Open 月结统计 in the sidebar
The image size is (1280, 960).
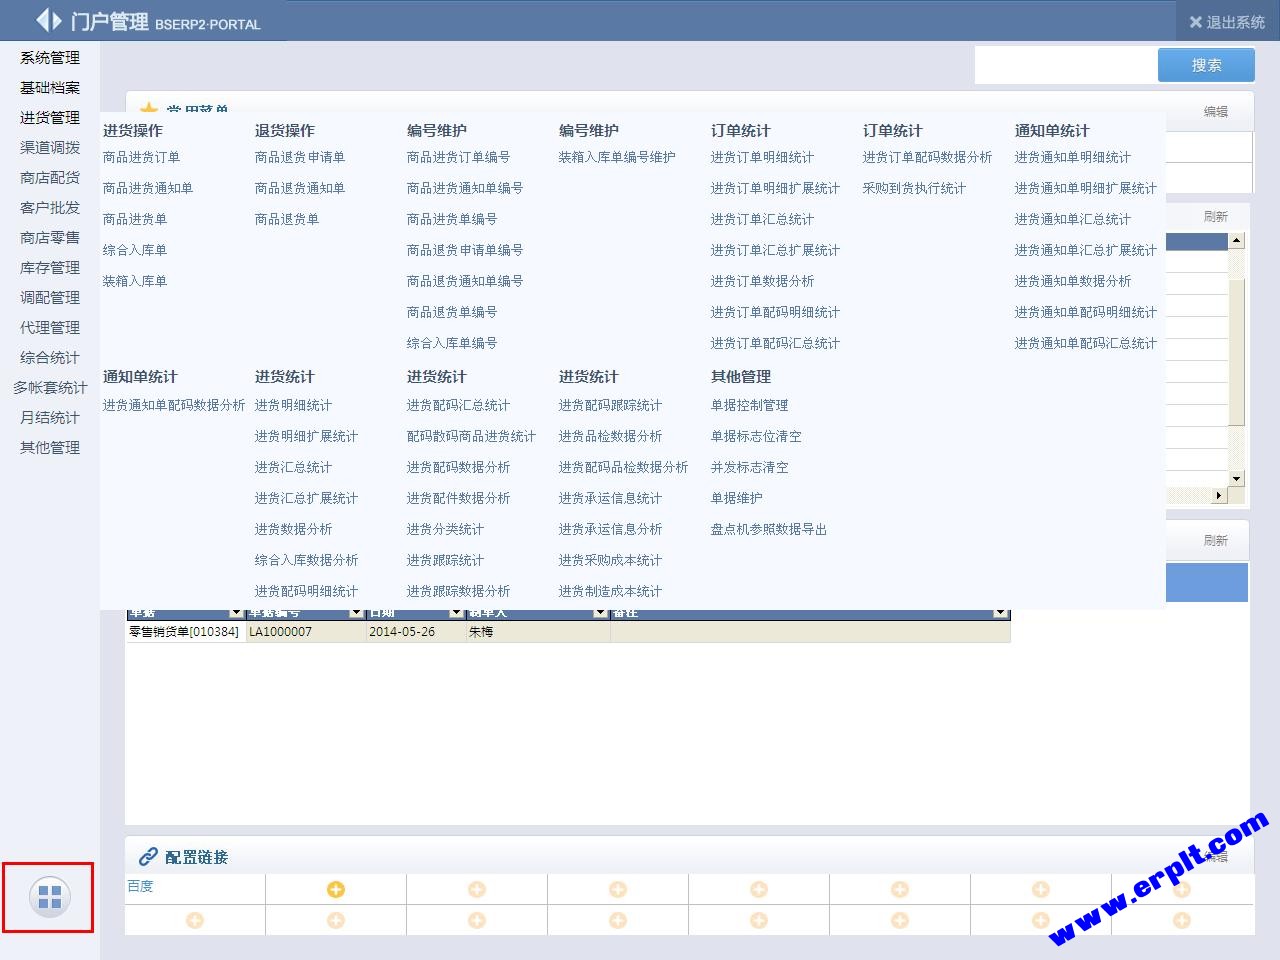tap(50, 418)
